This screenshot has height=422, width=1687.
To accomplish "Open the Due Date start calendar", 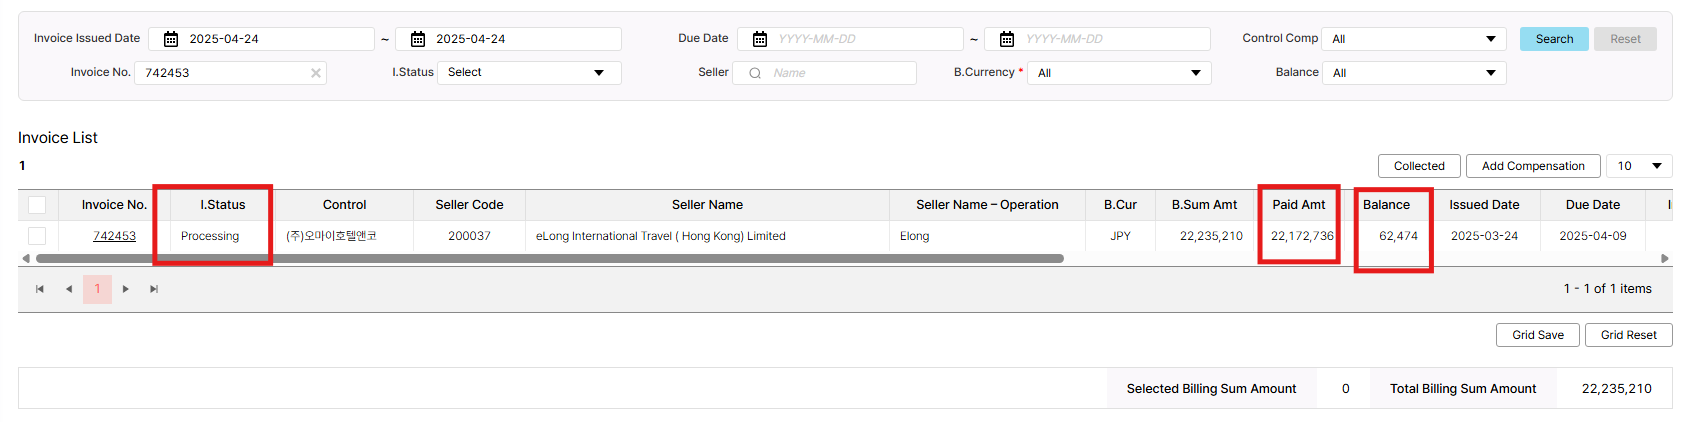I will click(760, 39).
